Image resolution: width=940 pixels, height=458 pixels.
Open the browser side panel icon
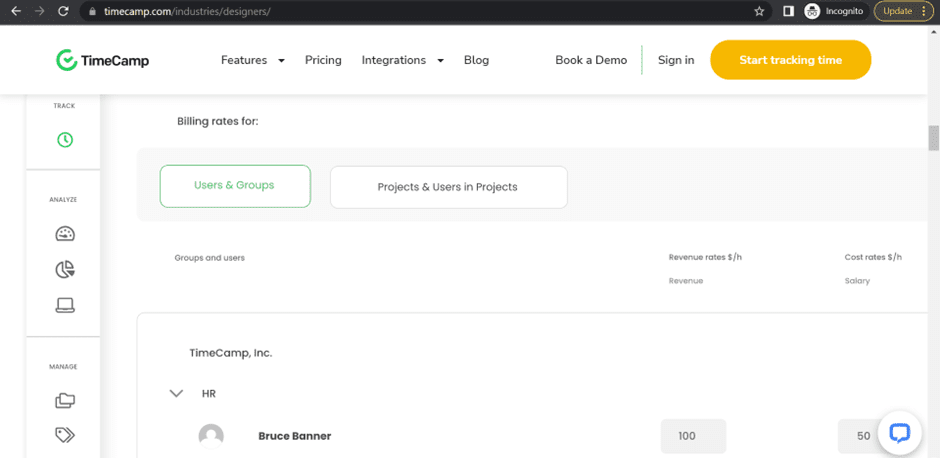coord(788,11)
